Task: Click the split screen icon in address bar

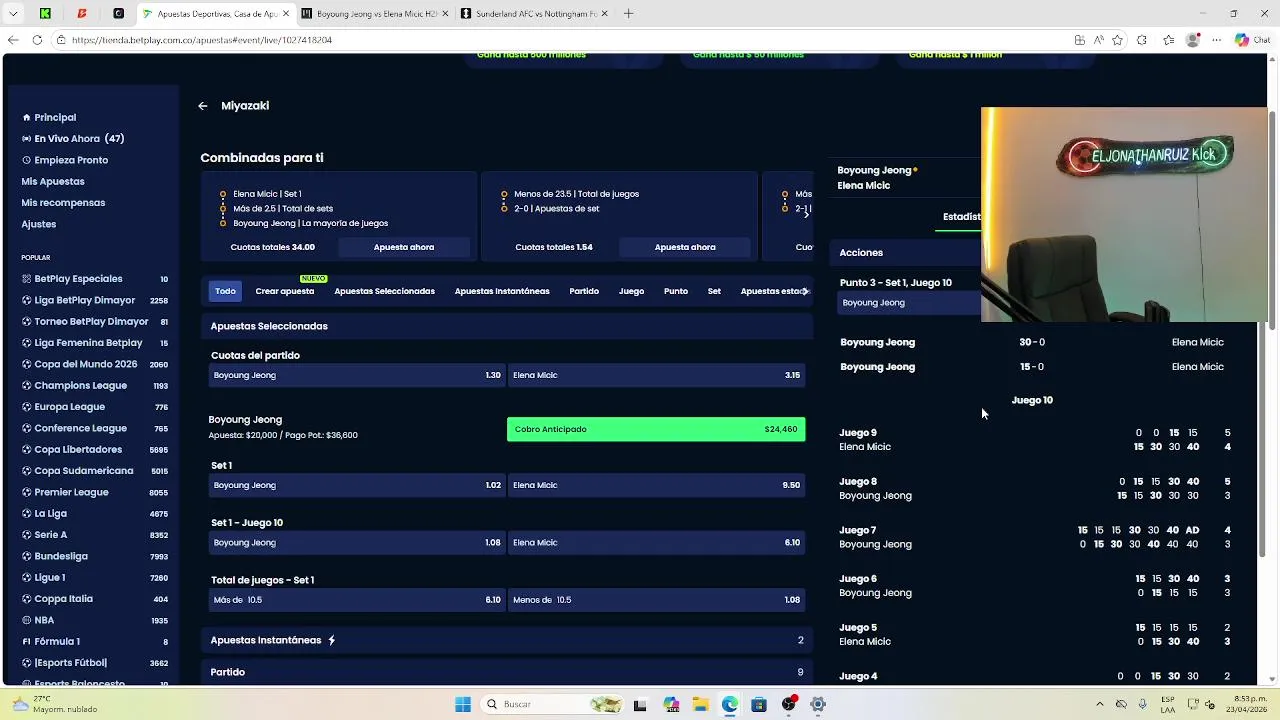Action: pyautogui.click(x=1080, y=40)
